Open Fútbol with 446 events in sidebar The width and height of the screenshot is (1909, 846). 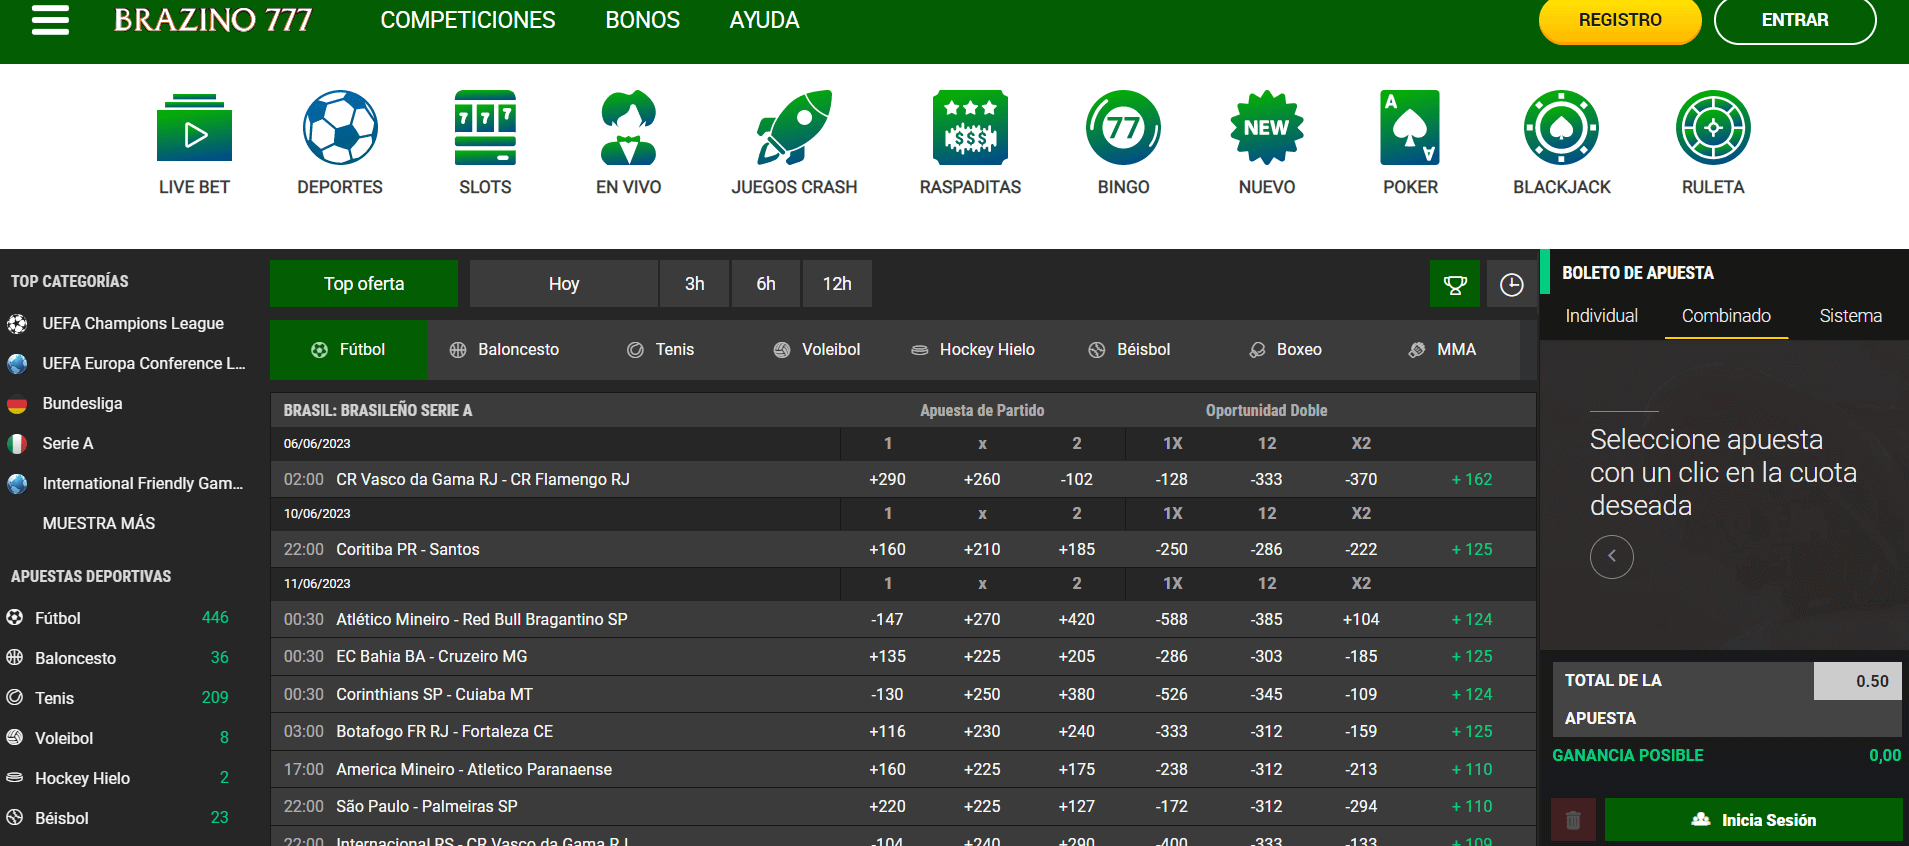pyautogui.click(x=118, y=618)
